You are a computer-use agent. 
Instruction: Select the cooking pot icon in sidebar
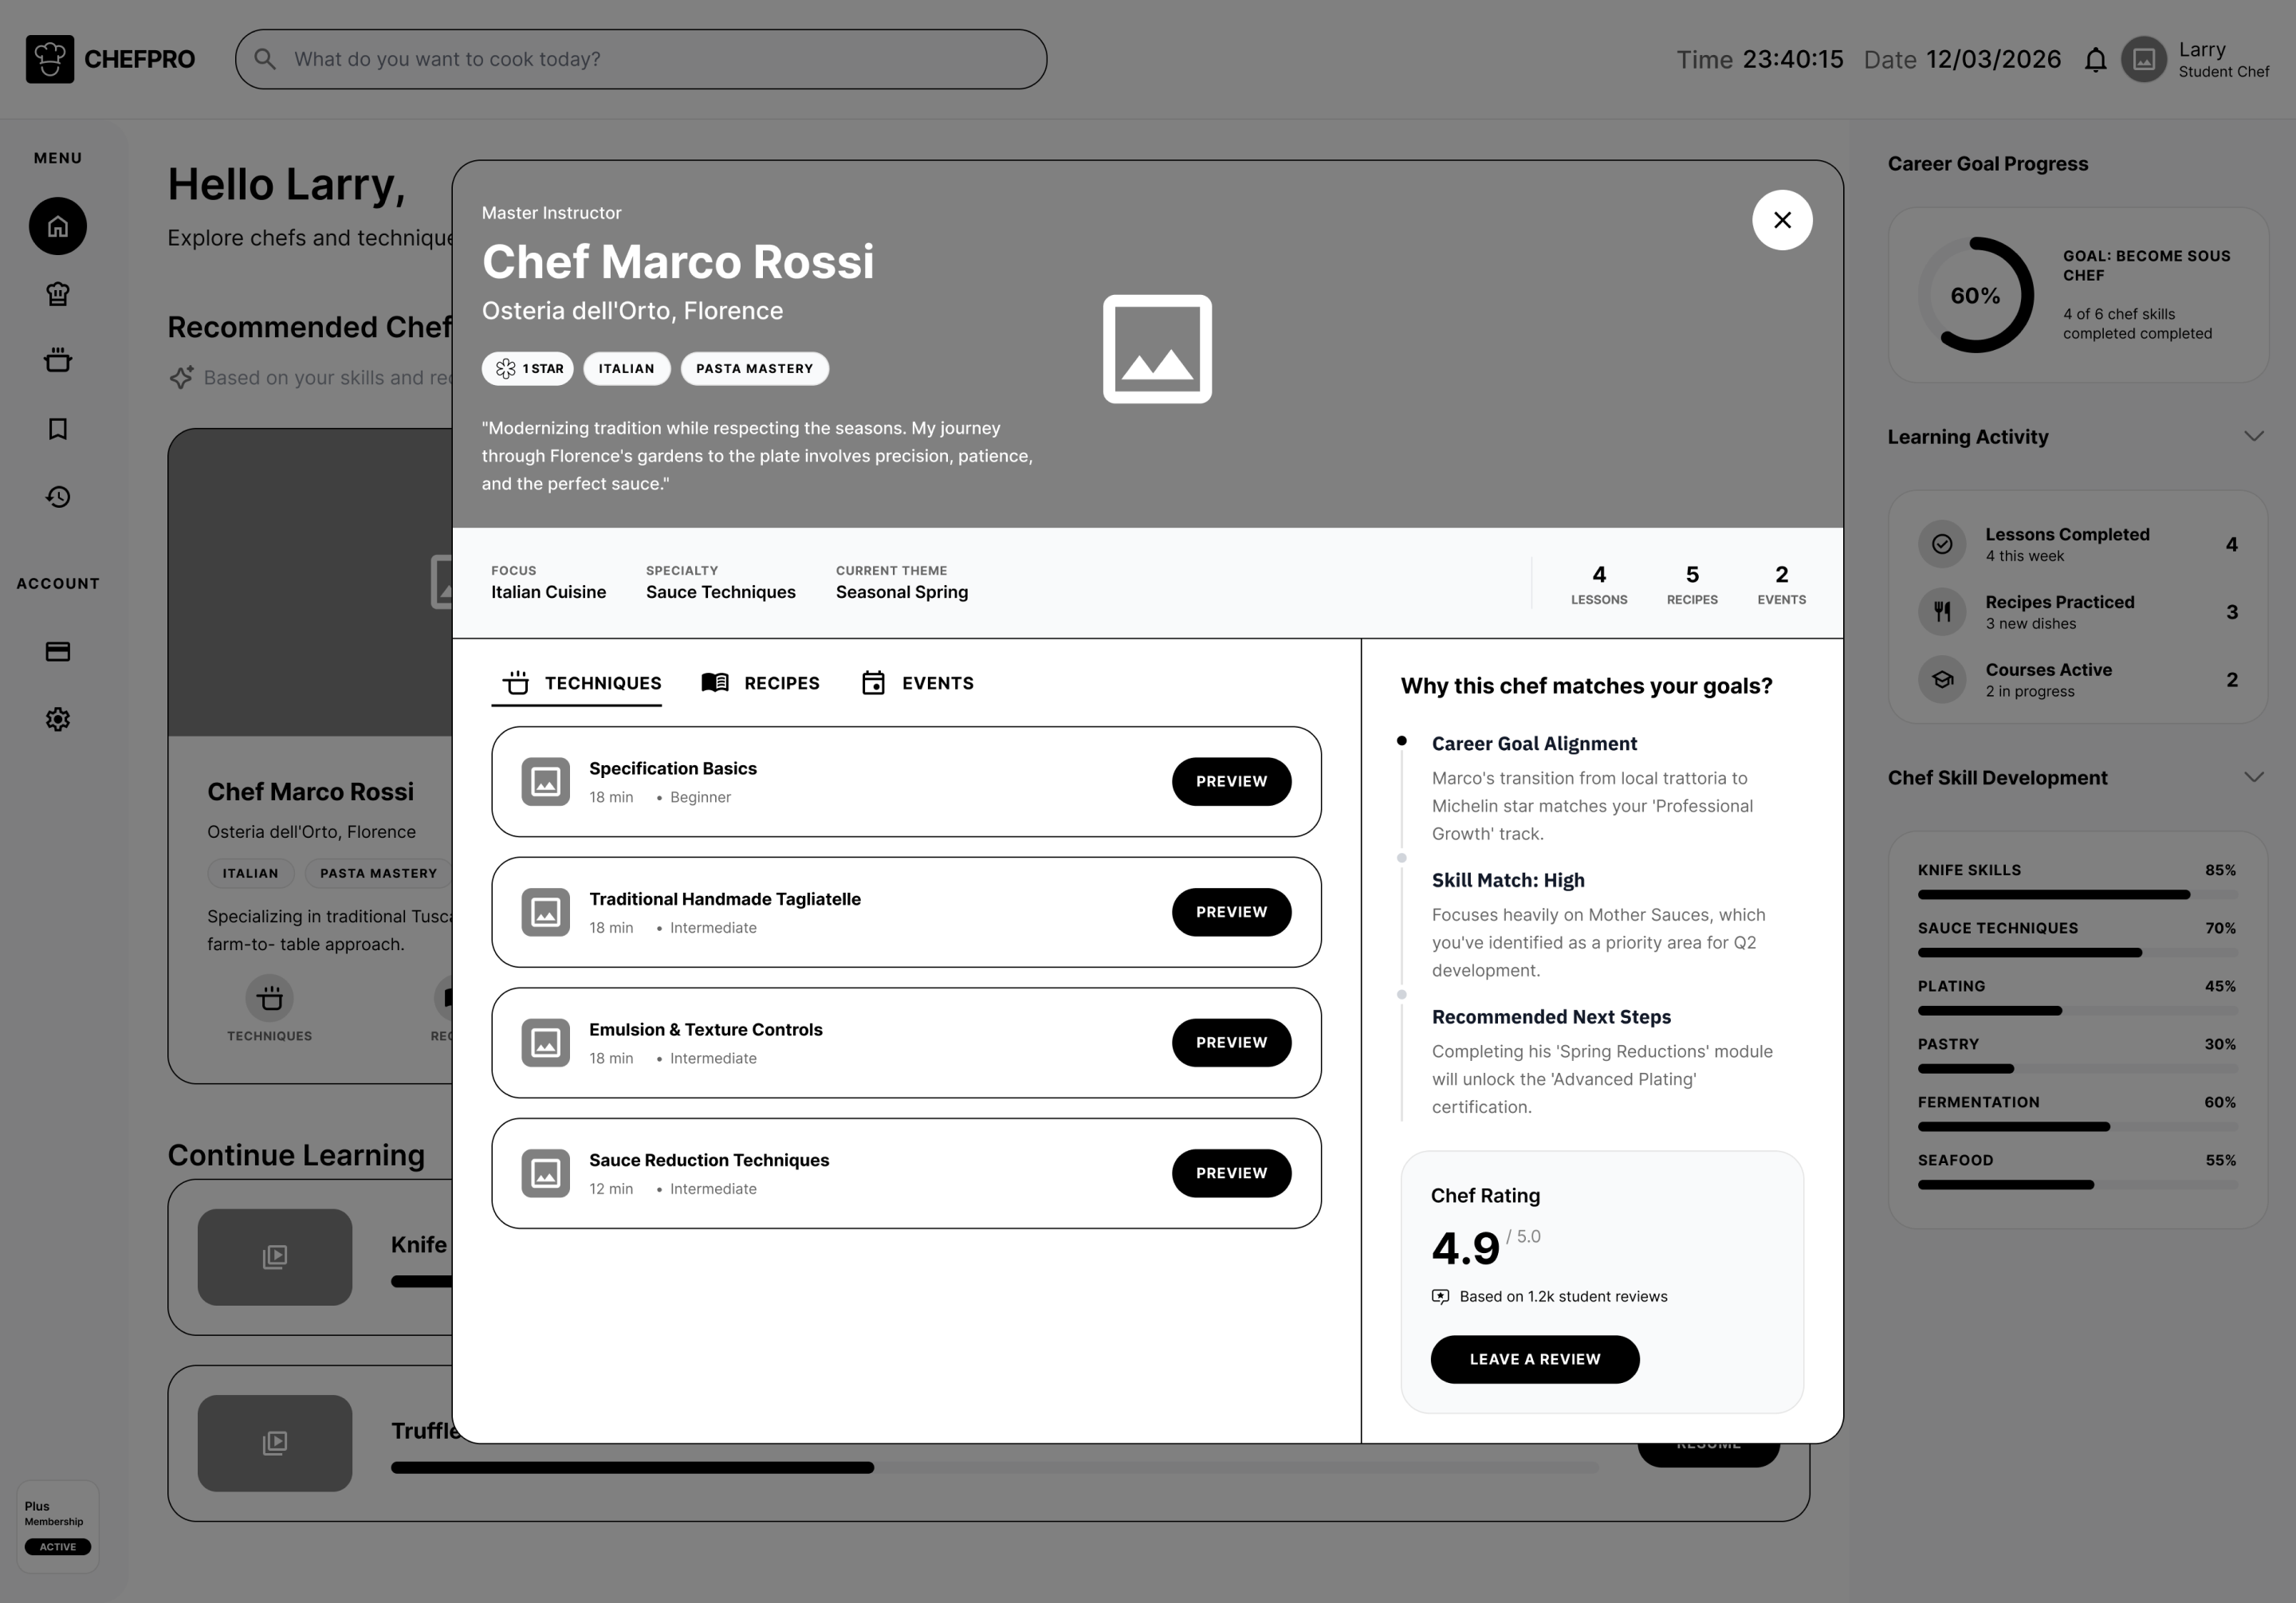(x=58, y=361)
